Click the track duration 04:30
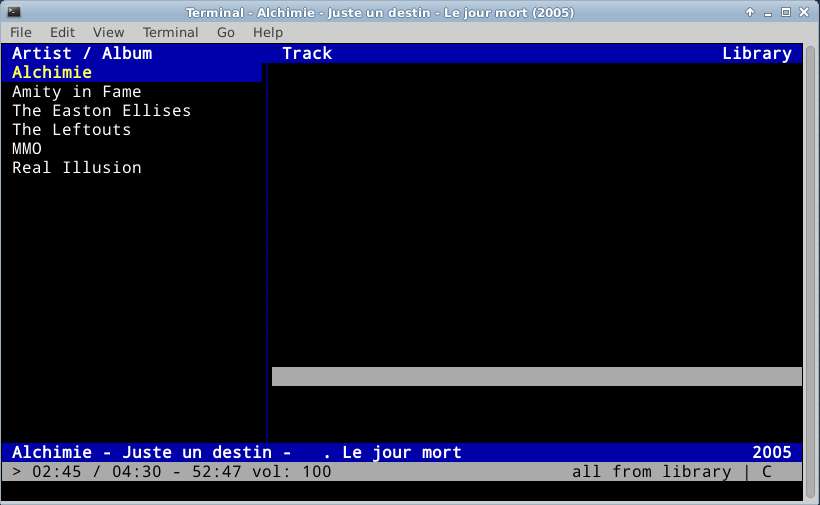Viewport: 820px width, 505px height. [x=136, y=472]
